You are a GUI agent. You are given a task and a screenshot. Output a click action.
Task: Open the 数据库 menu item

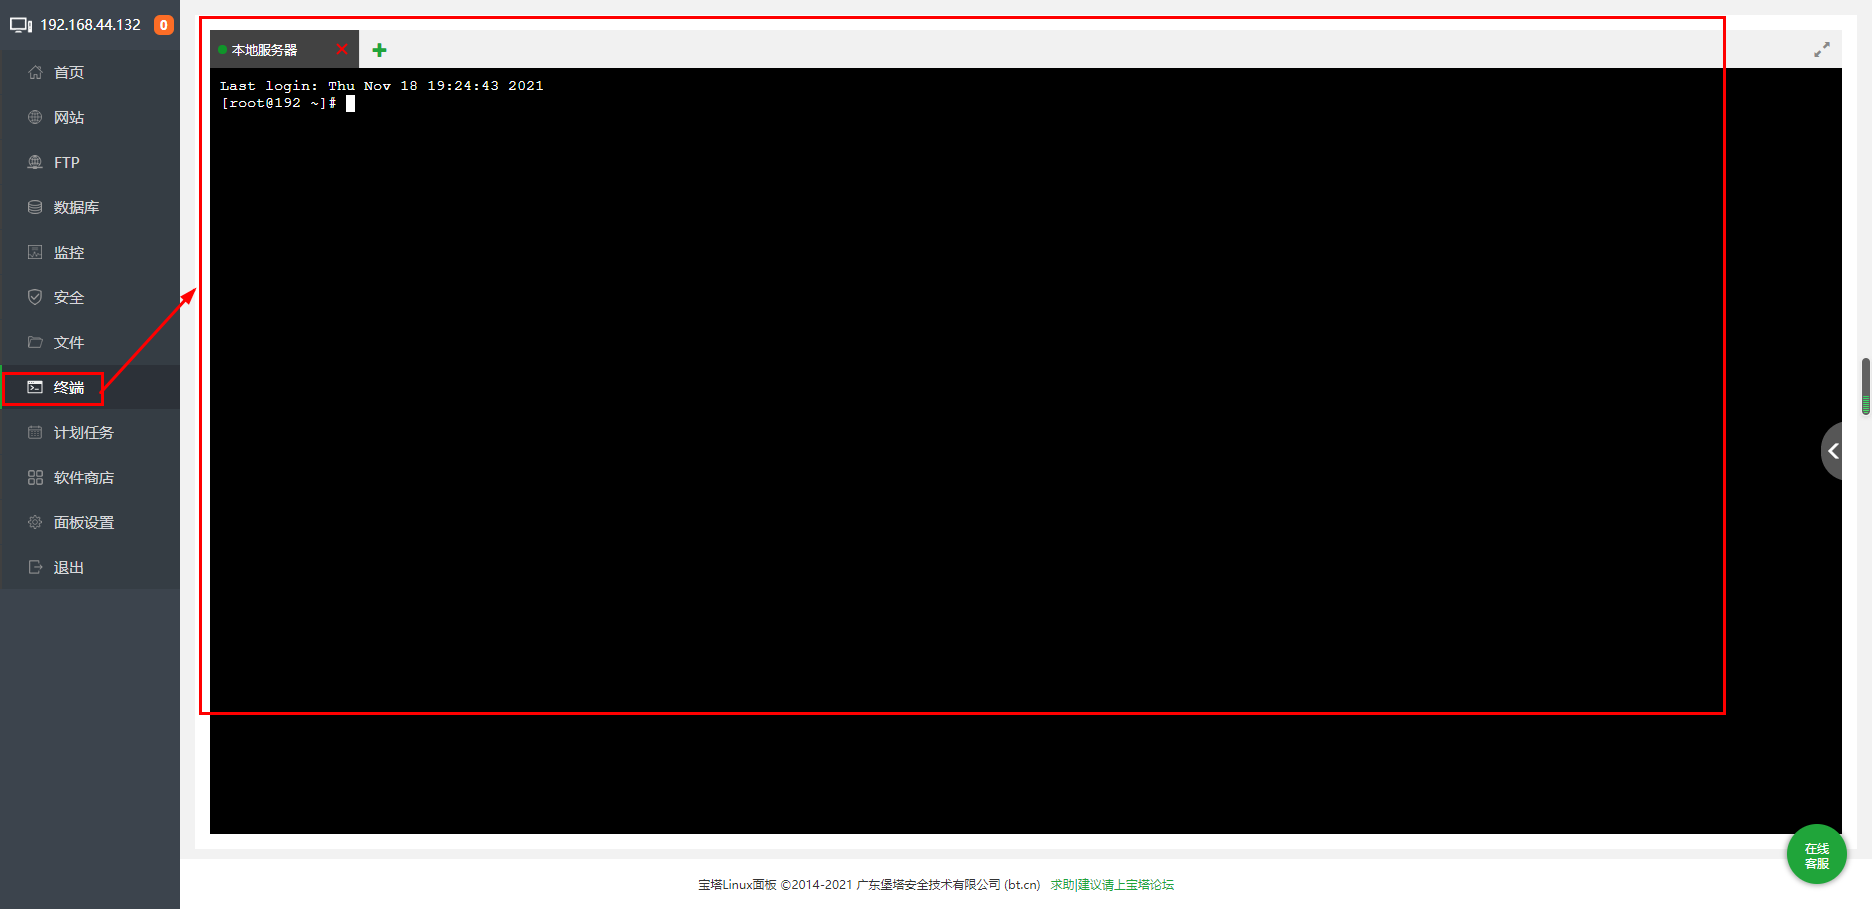point(90,207)
